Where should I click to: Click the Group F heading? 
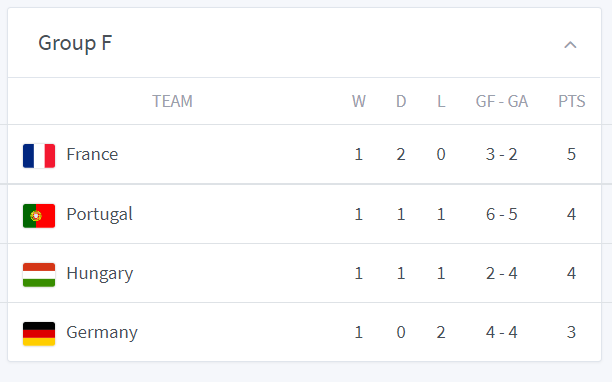pos(75,43)
